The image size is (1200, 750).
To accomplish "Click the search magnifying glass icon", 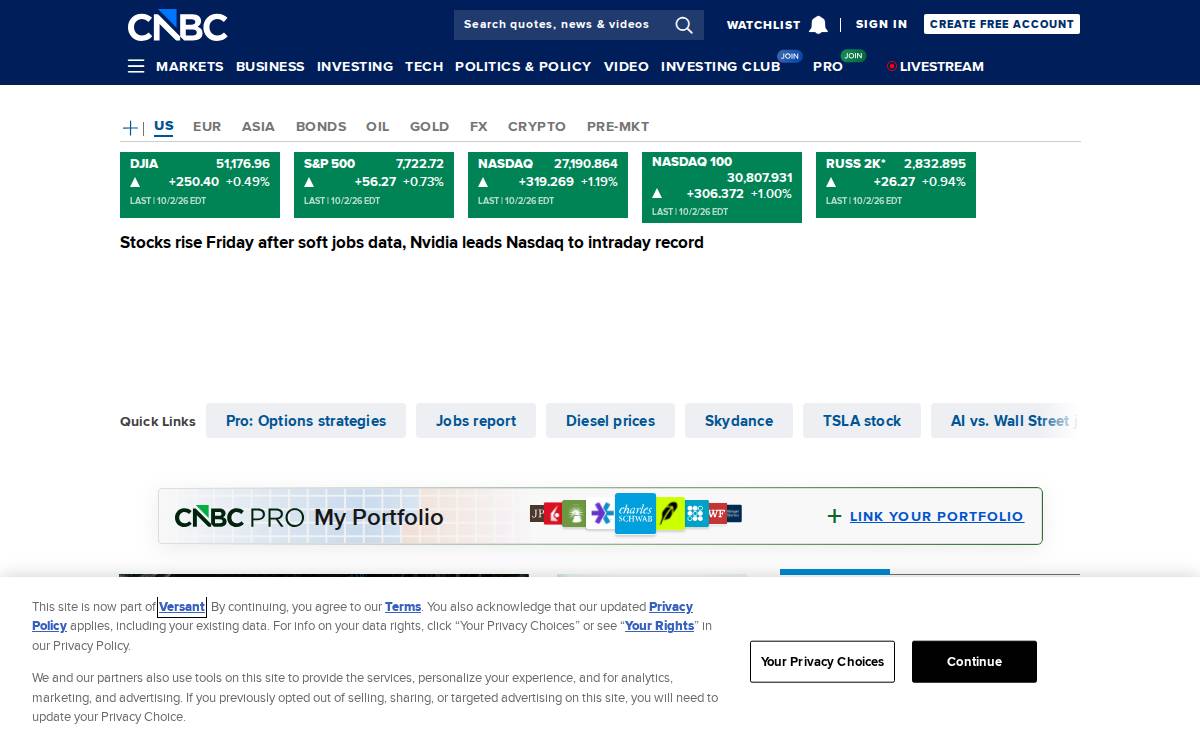I will (x=684, y=25).
